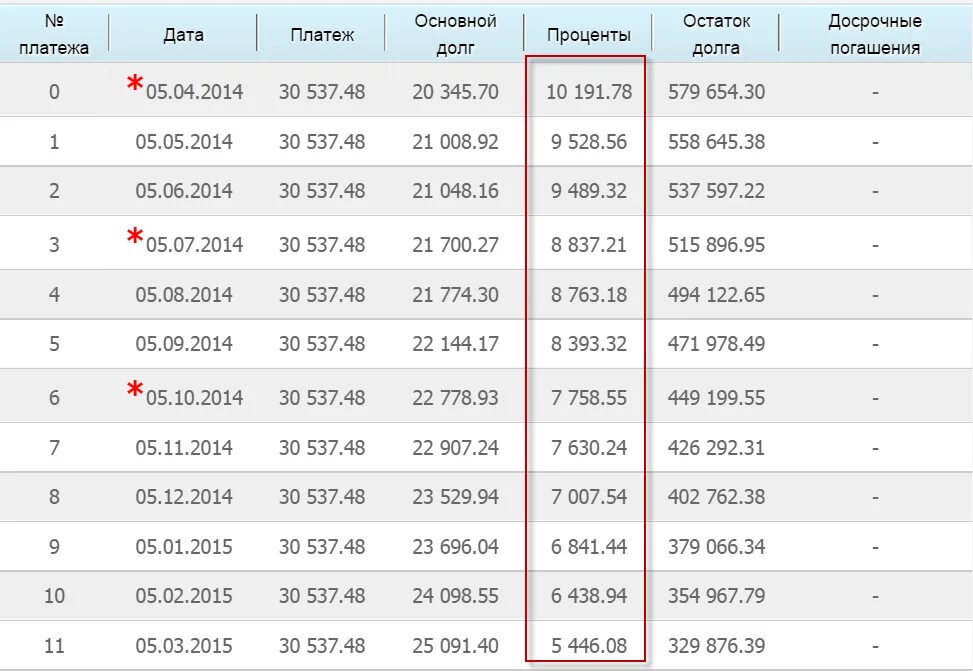
Task: Select date cell 05.09.2014
Action: click(184, 343)
